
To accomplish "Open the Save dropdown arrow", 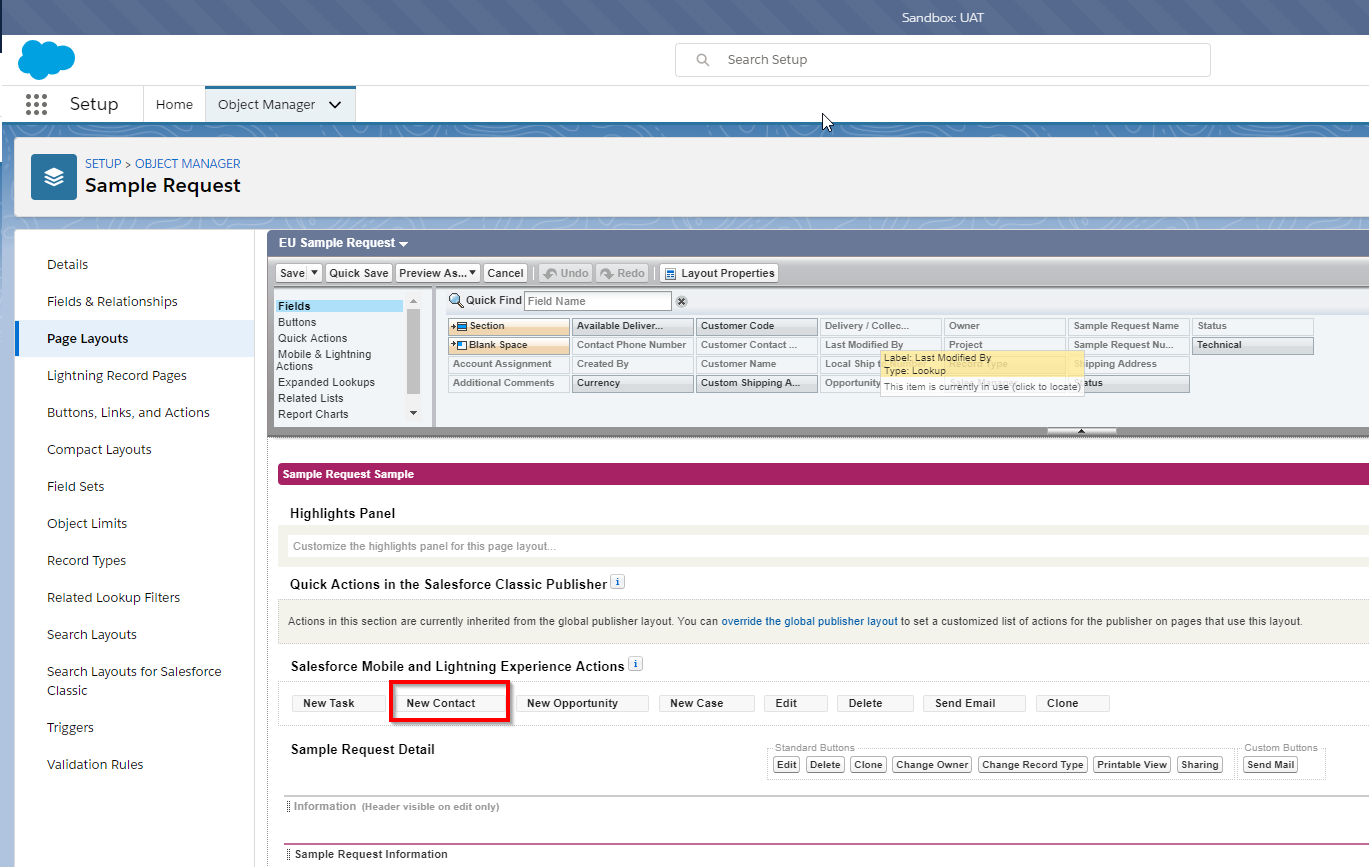I will [315, 273].
